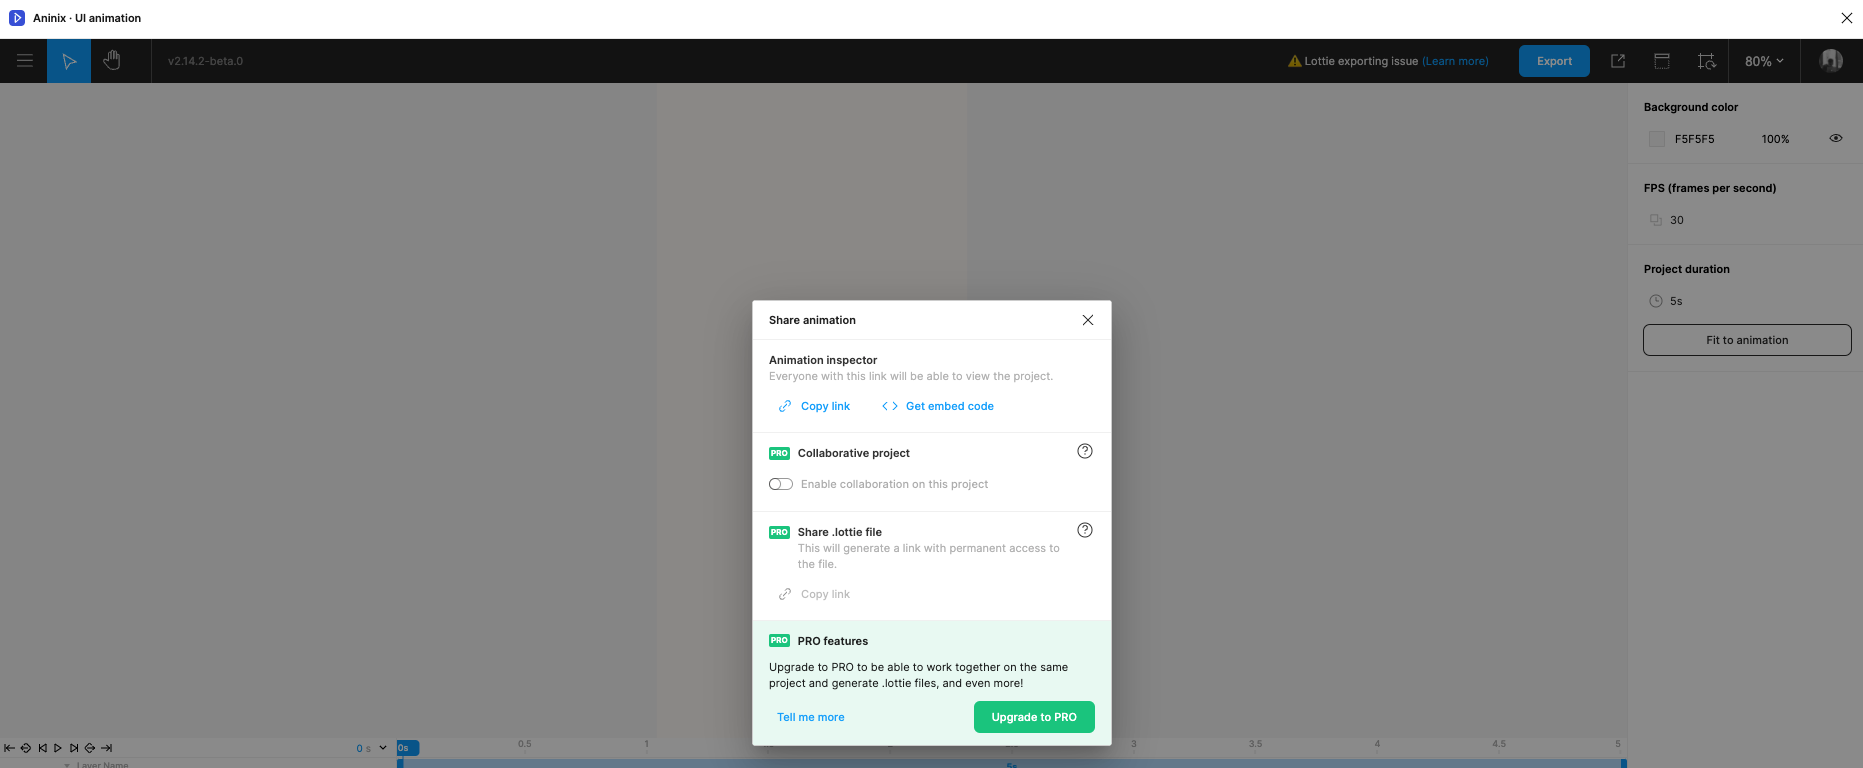This screenshot has width=1863, height=768.
Task: Edit the FPS value 30
Action: click(x=1677, y=220)
